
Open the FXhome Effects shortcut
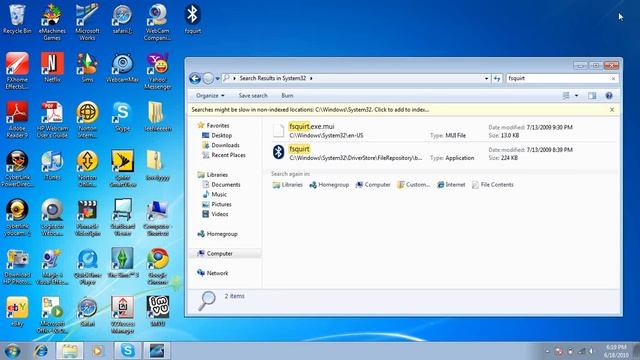coord(17,71)
